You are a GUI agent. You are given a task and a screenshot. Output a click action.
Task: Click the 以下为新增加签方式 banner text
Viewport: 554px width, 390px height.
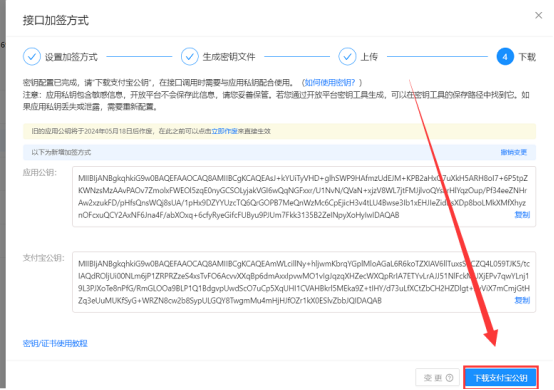point(61,152)
